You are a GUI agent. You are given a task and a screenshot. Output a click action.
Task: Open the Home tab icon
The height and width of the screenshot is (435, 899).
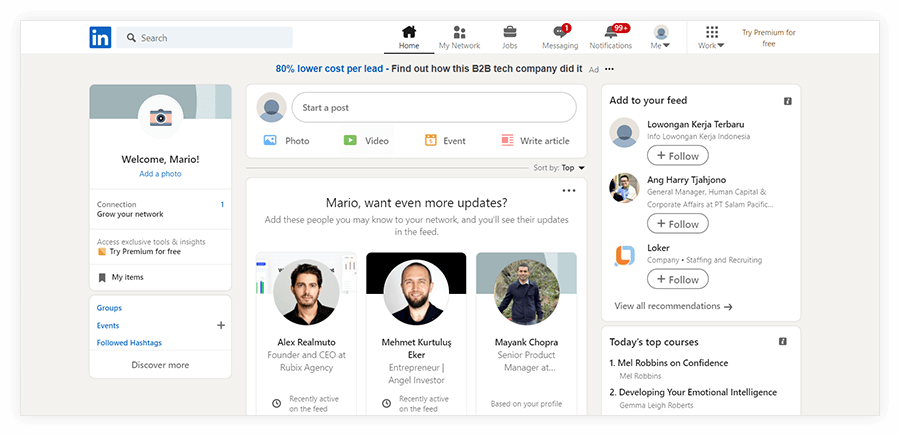[x=409, y=32]
